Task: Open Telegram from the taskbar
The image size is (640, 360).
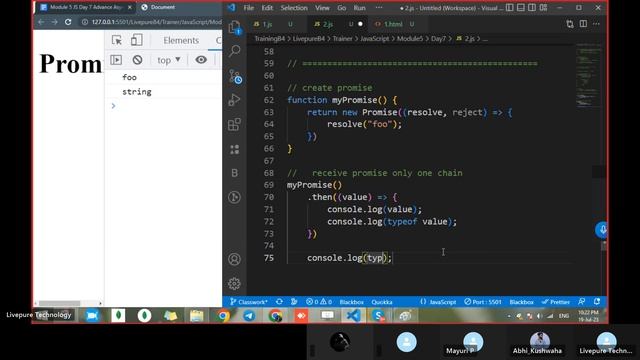Action: pyautogui.click(x=249, y=316)
